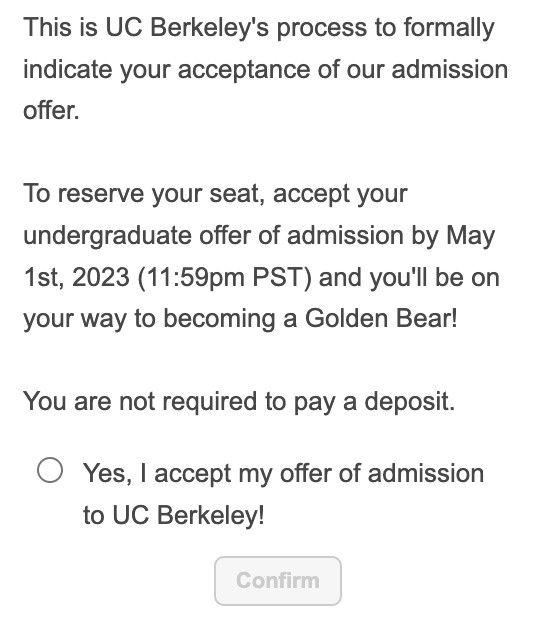Screen dimensions: 540x624
Task: Click the words 'accept your' after 'seat,'
Action: tap(340, 194)
